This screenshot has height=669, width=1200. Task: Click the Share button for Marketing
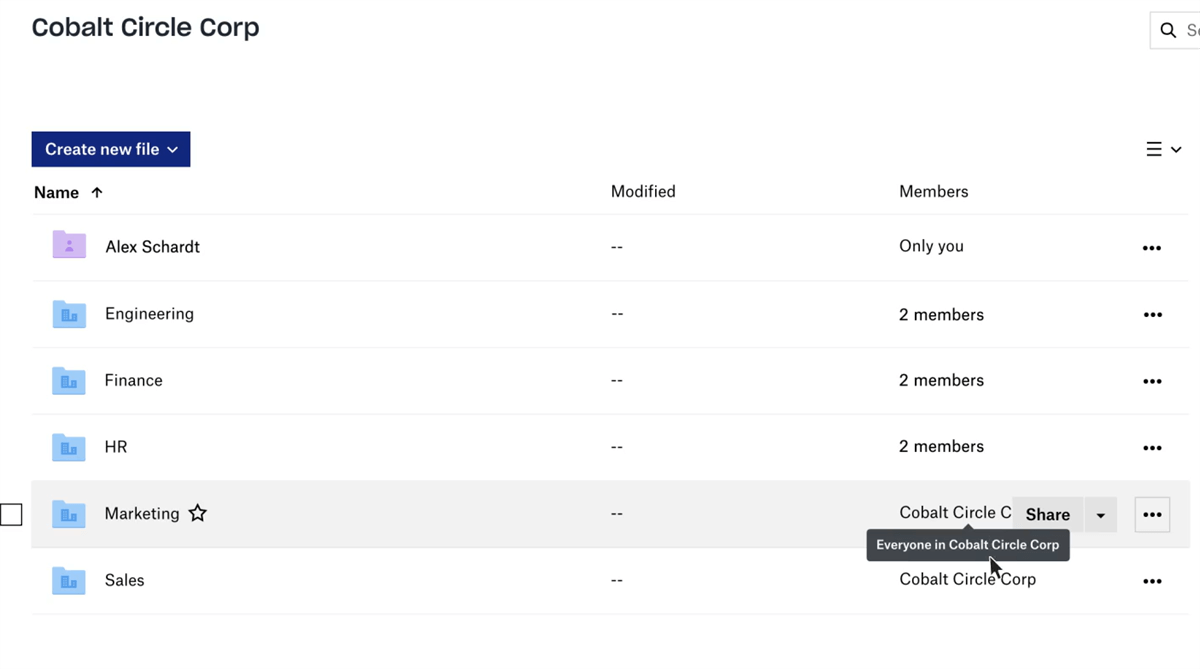pyautogui.click(x=1047, y=515)
